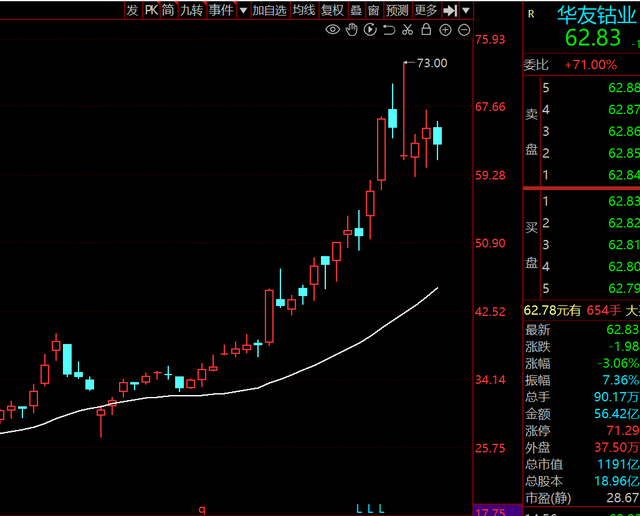Select buy order level 4 at 62.80

pos(591,267)
